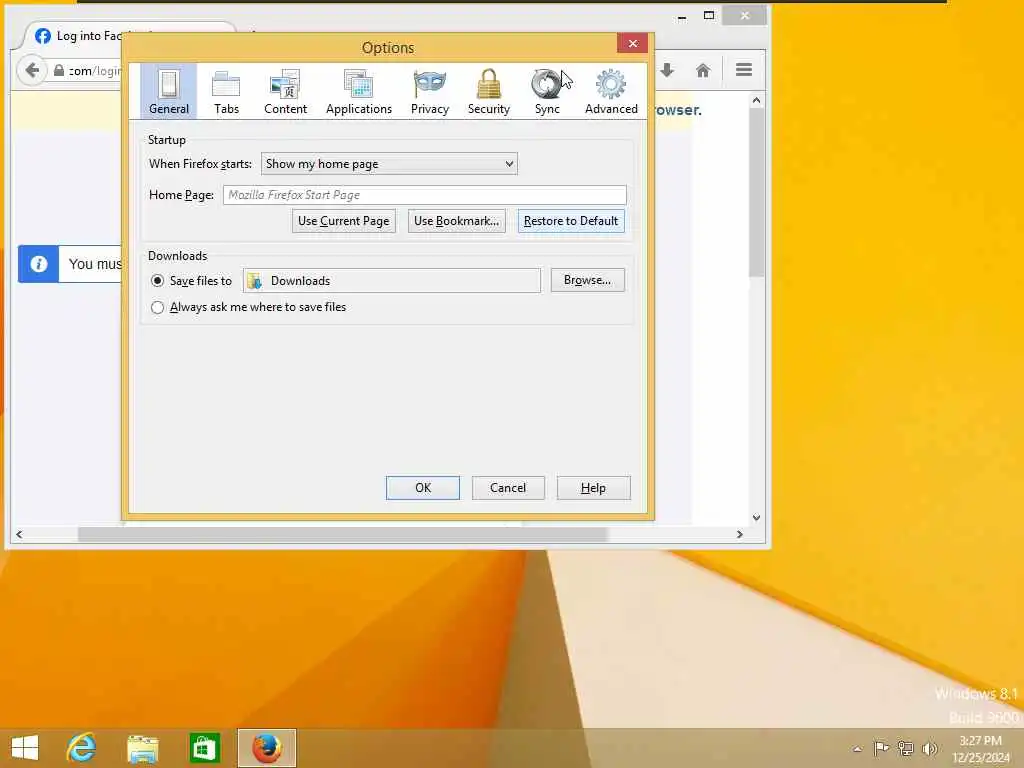Viewport: 1024px width, 768px height.
Task: Click the Help button
Action: click(593, 488)
